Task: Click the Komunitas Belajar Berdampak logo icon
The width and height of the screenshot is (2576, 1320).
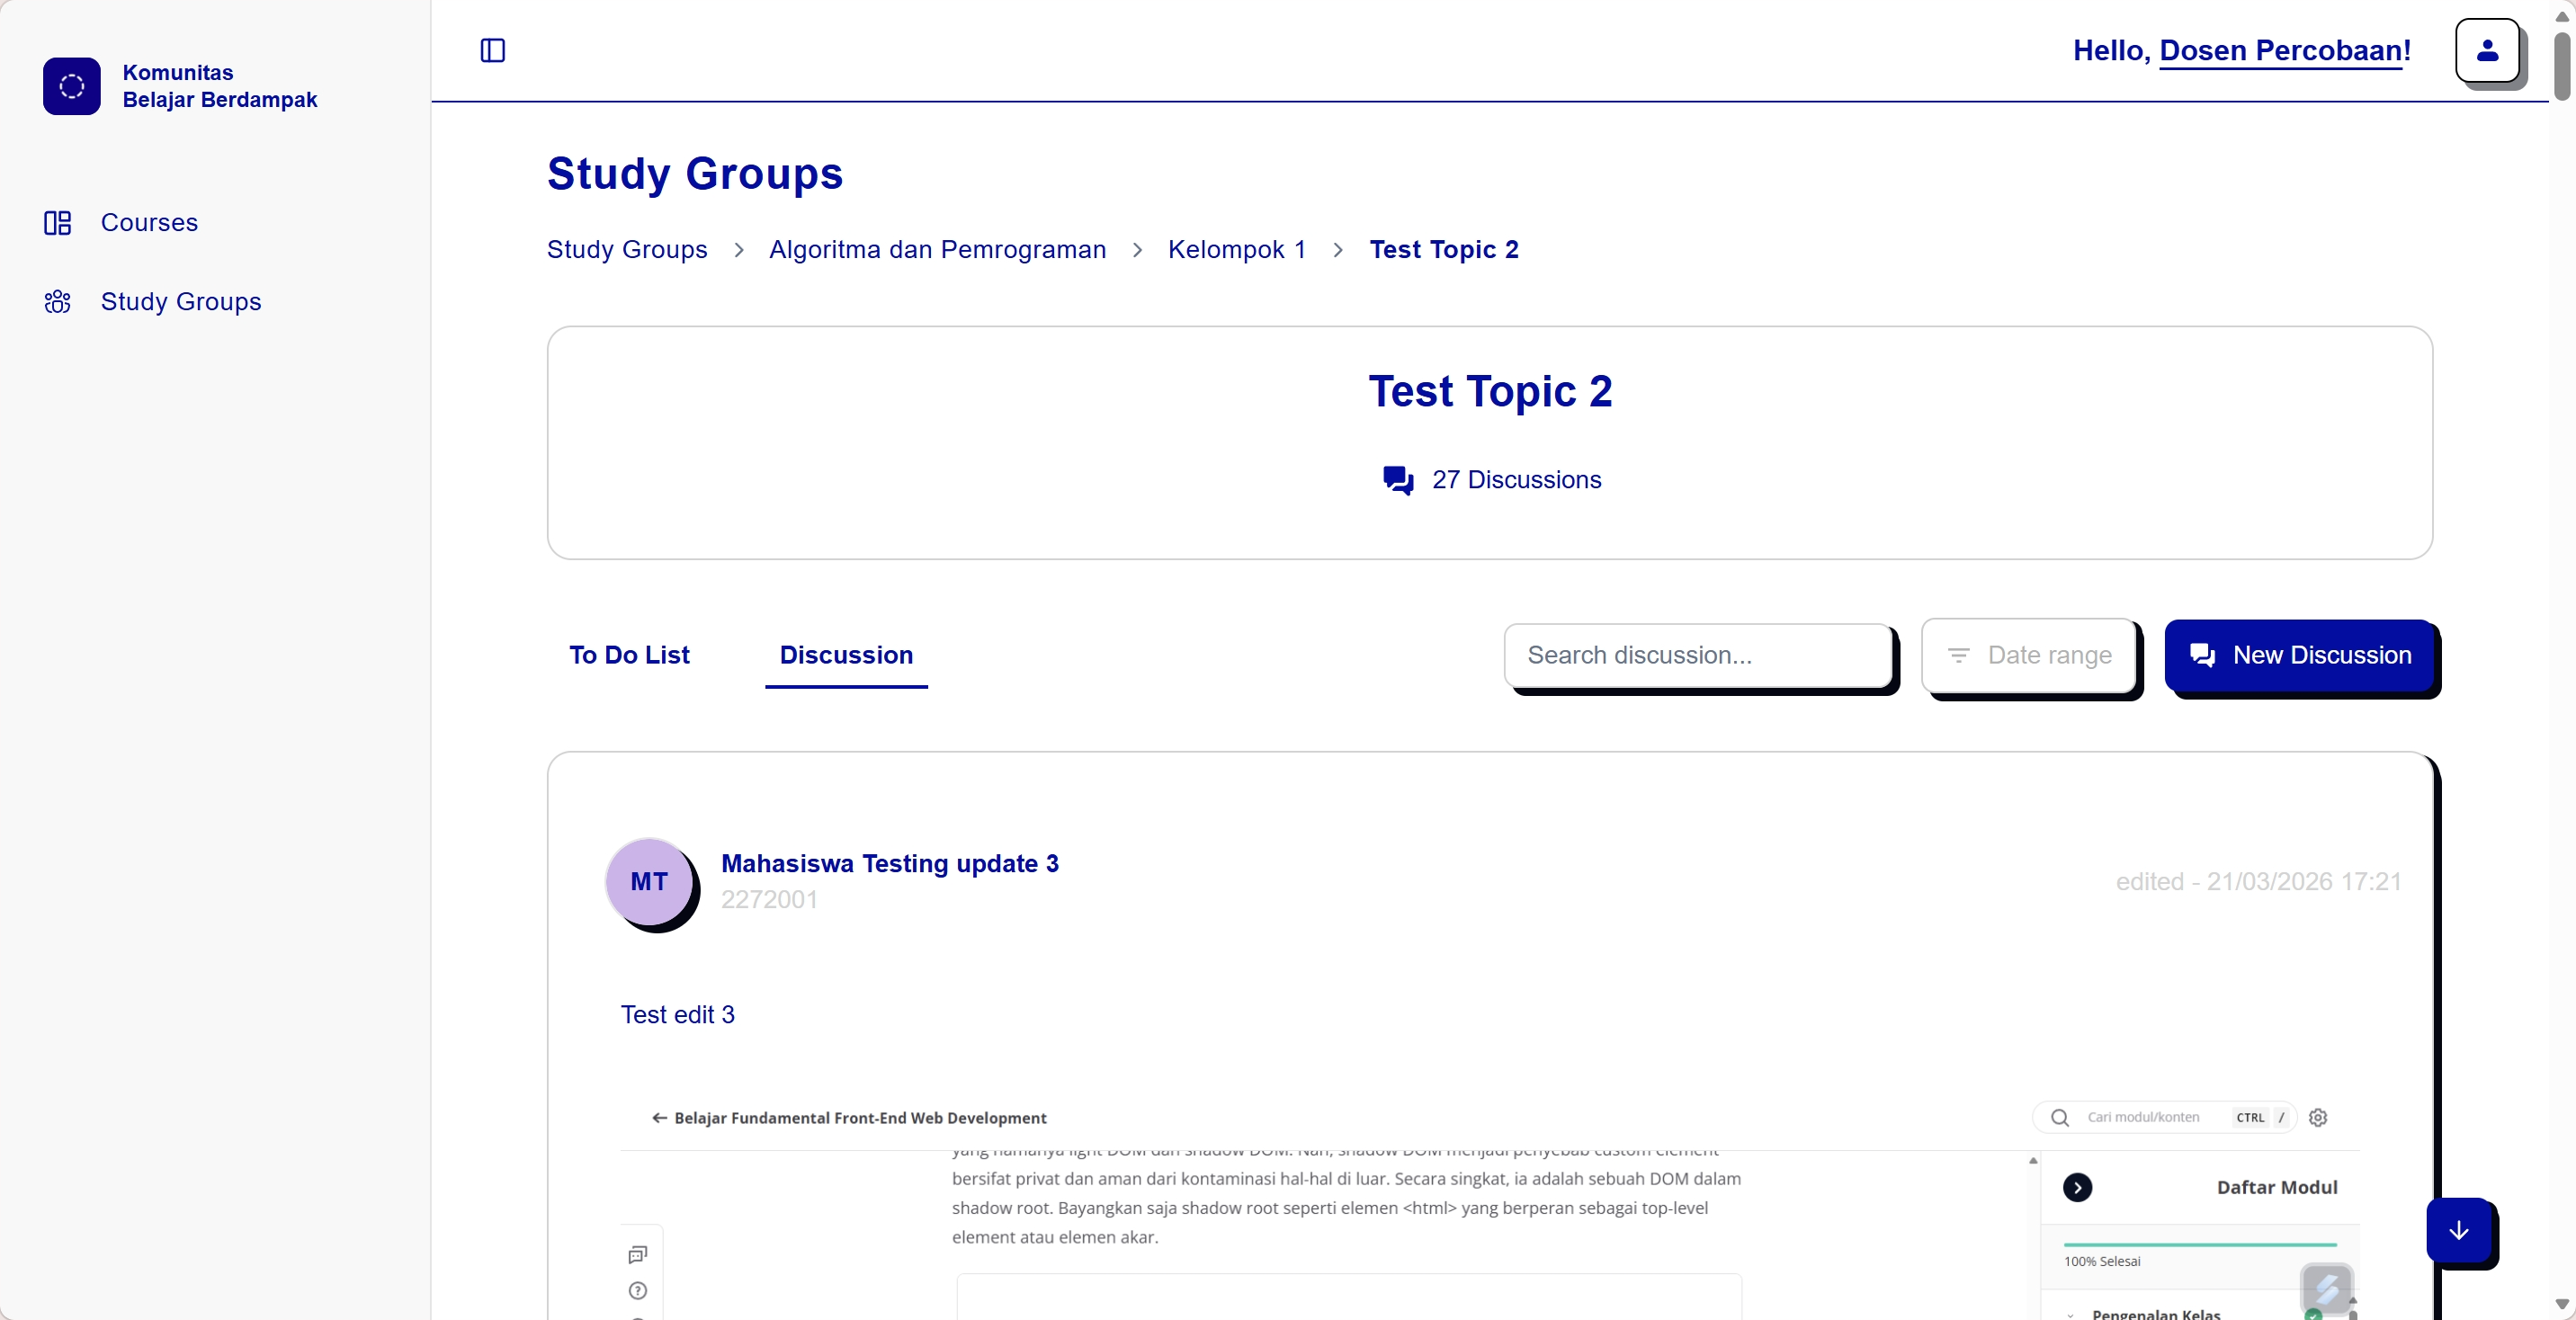Action: [x=71, y=86]
